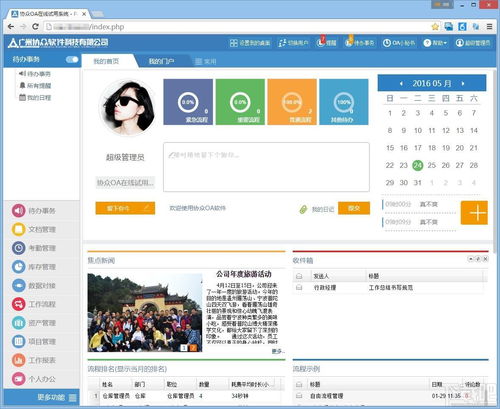This screenshot has height=409, width=500.
Task: Go to next month in calendar
Action: click(463, 84)
